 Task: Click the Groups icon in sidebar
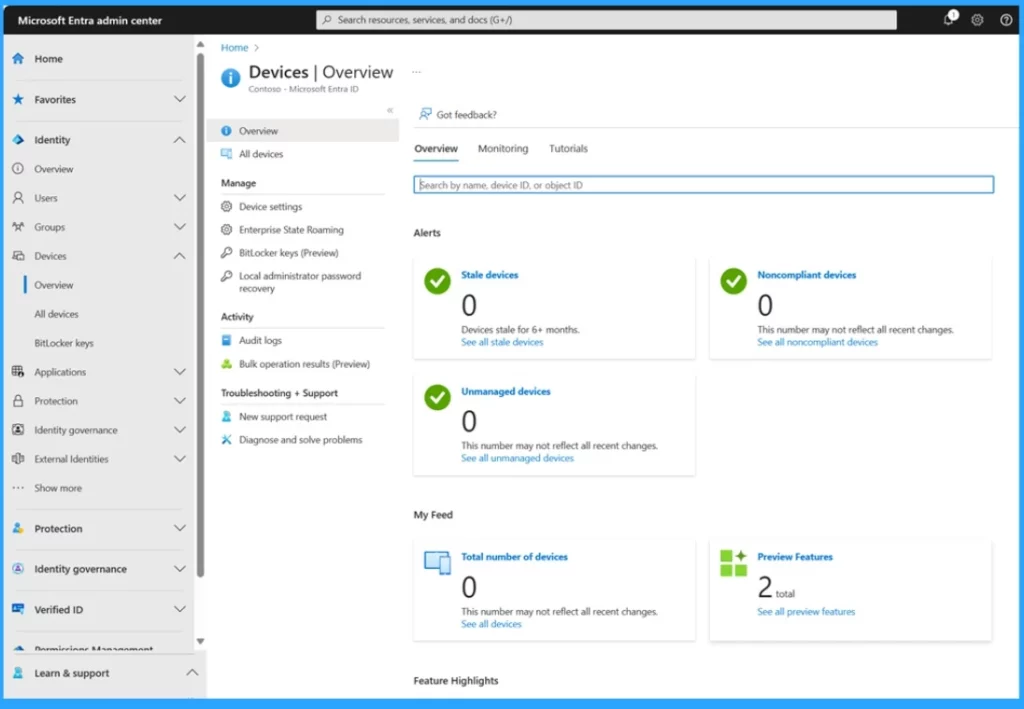18,227
